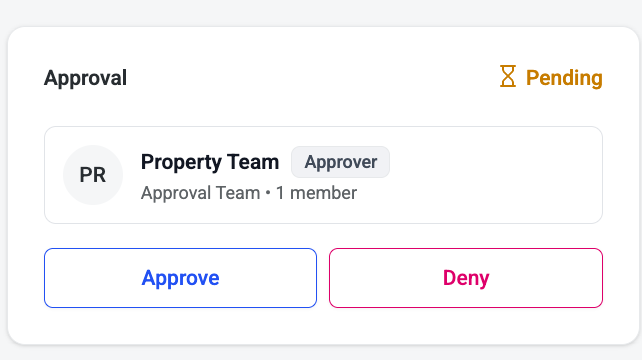View the Pending approval status indicator
Screen dimensions: 642x360
tap(551, 77)
